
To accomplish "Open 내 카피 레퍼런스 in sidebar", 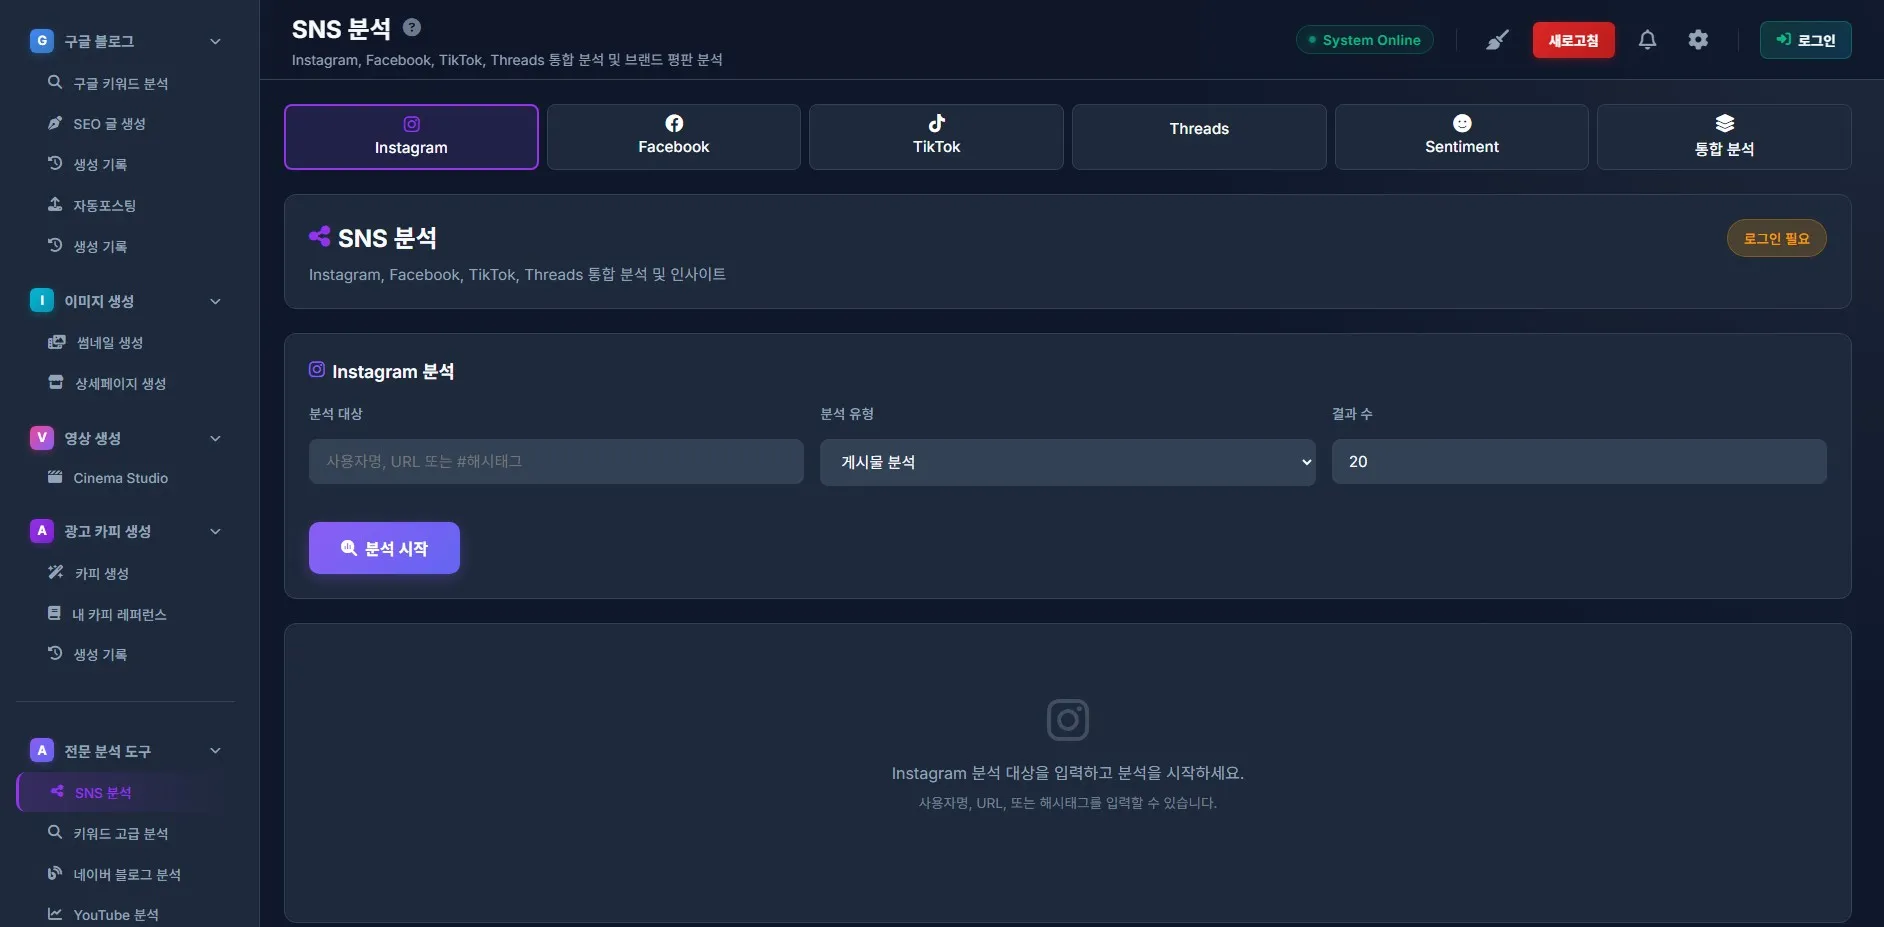I will [125, 614].
